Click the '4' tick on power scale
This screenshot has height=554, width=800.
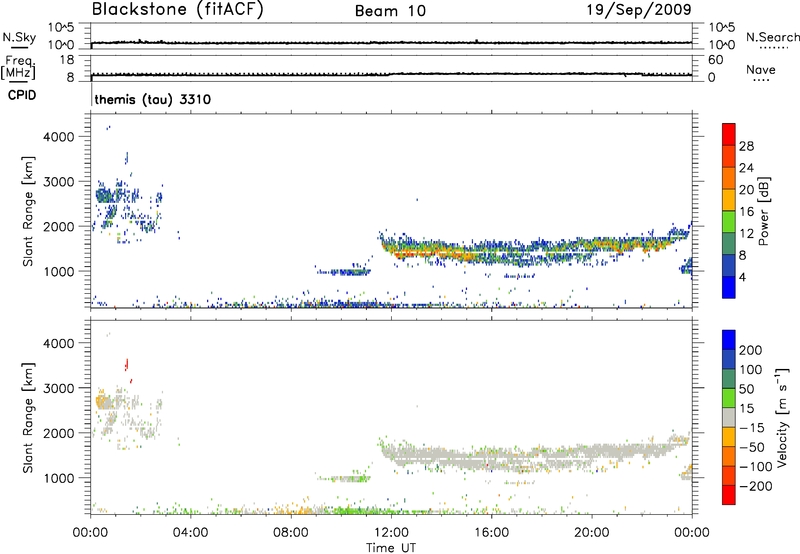point(743,277)
